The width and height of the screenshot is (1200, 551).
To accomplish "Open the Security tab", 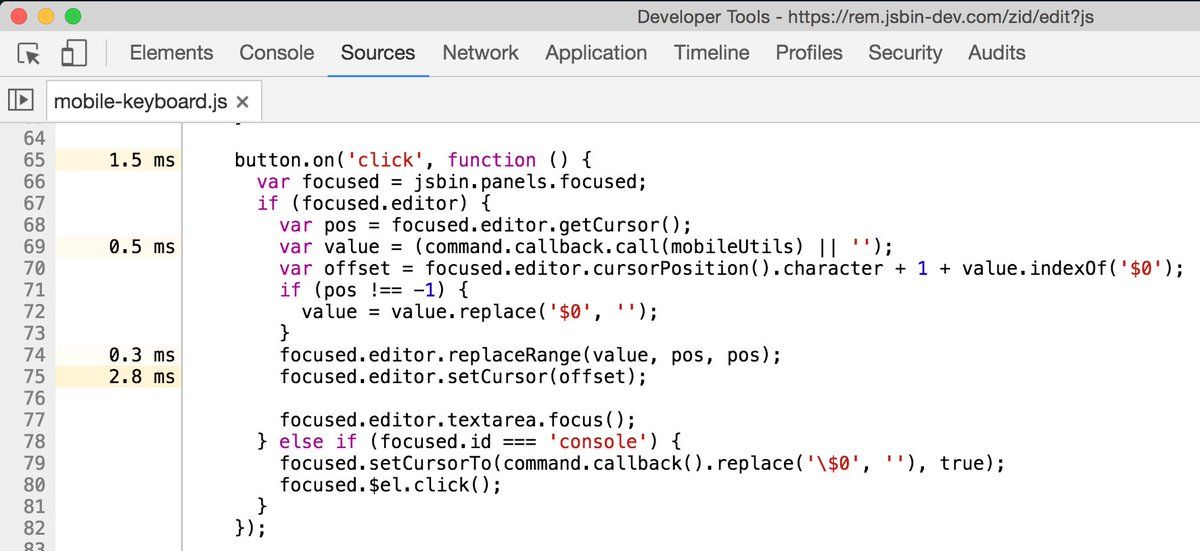I will point(905,53).
